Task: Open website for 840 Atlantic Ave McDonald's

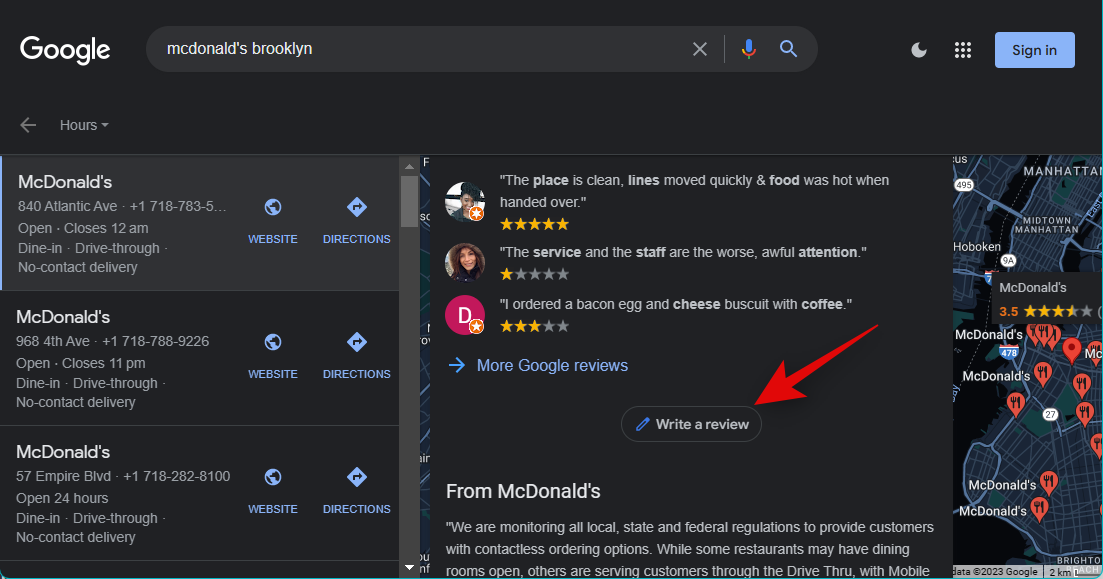Action: click(273, 220)
